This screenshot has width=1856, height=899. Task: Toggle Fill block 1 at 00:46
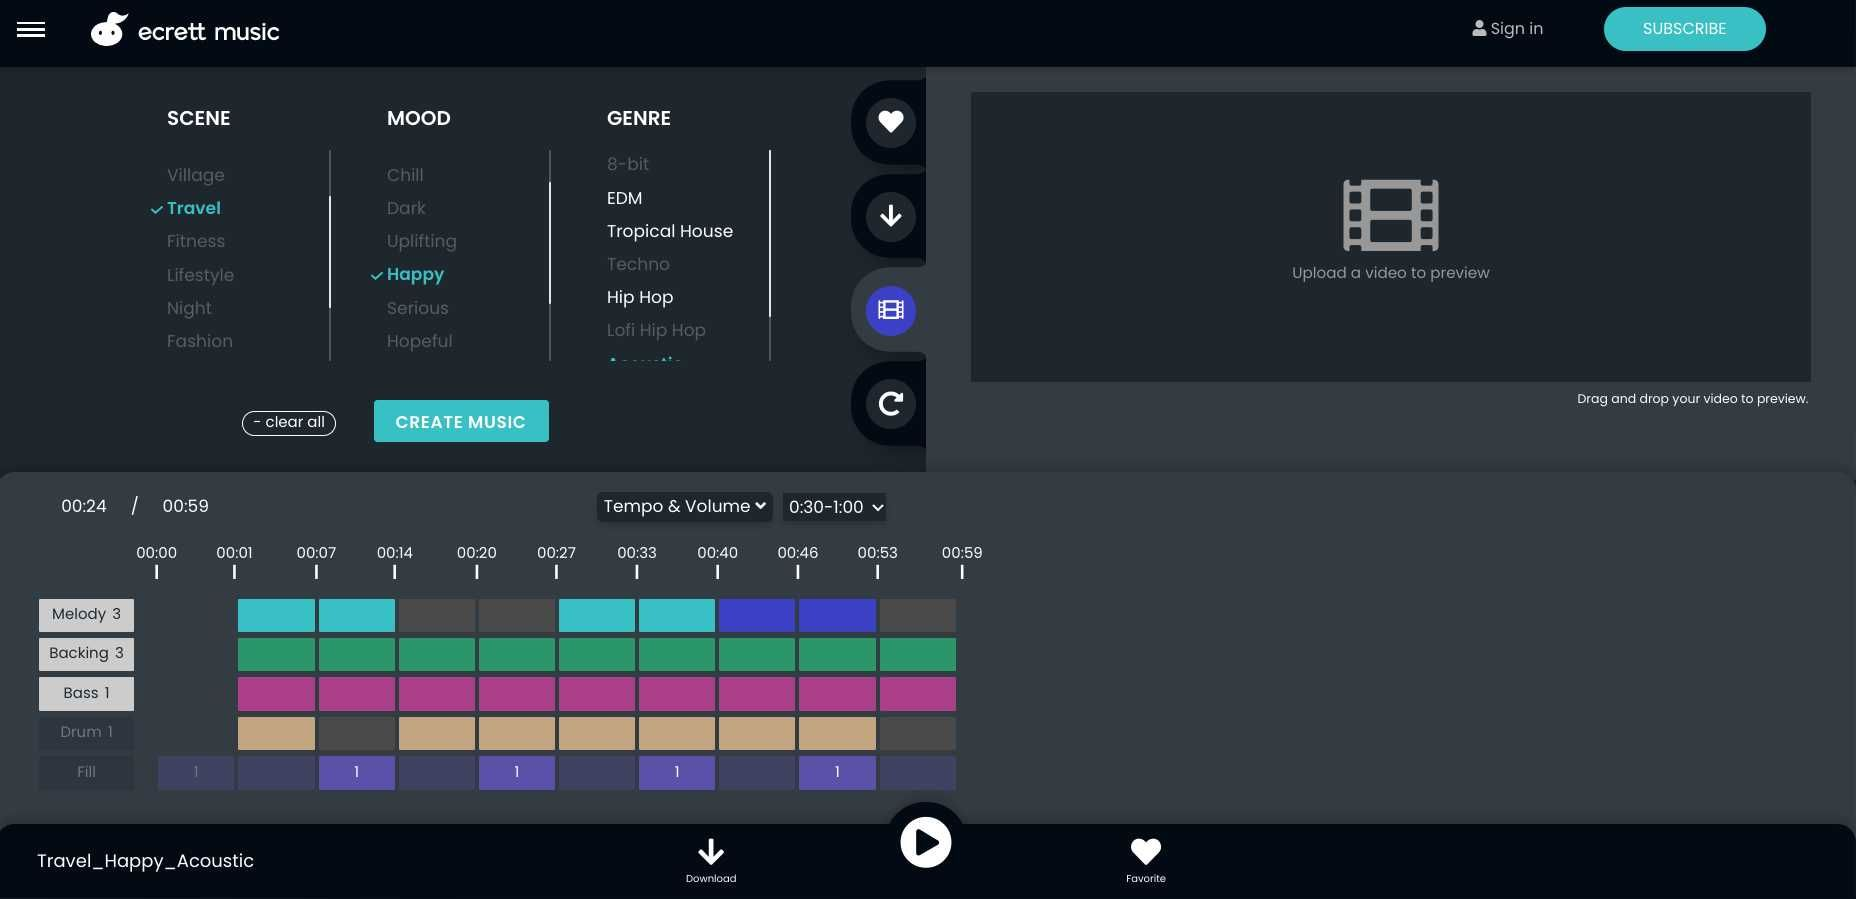coord(837,773)
